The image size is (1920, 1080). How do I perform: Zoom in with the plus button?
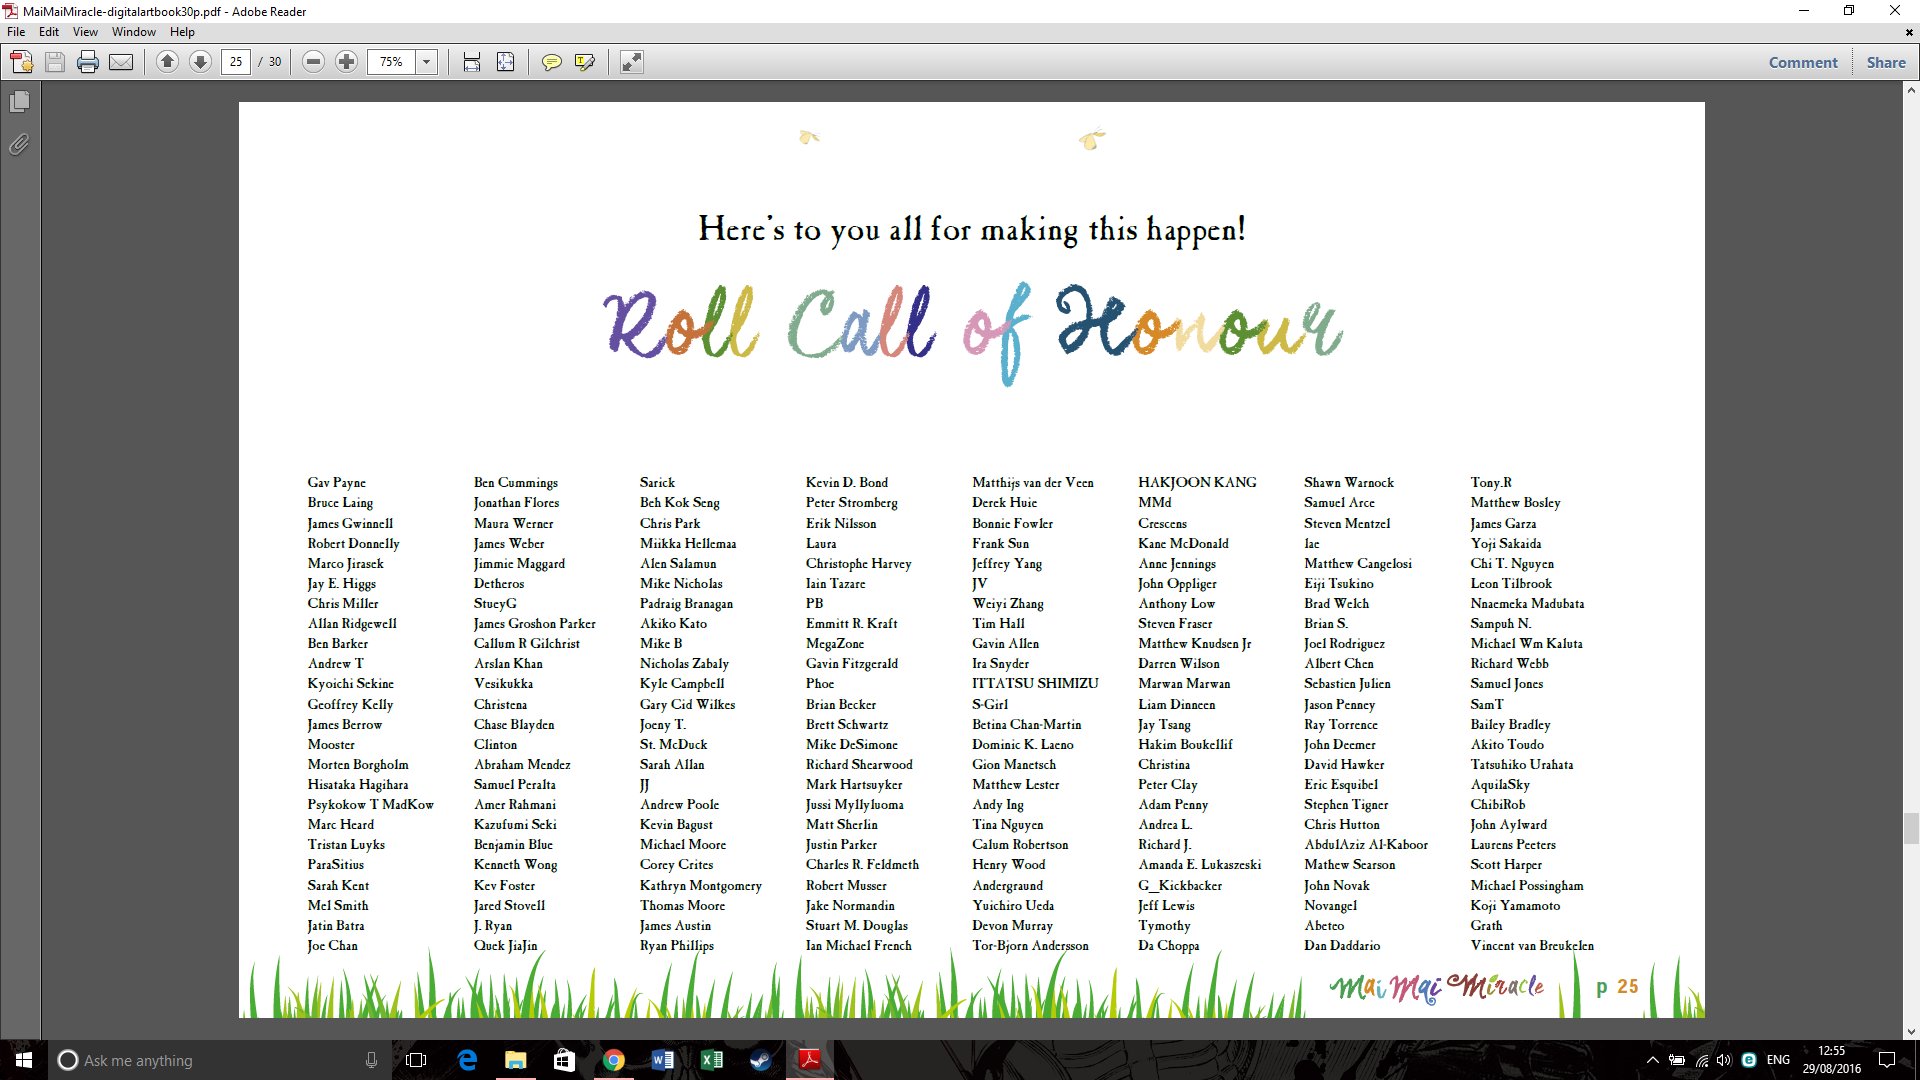tap(346, 62)
